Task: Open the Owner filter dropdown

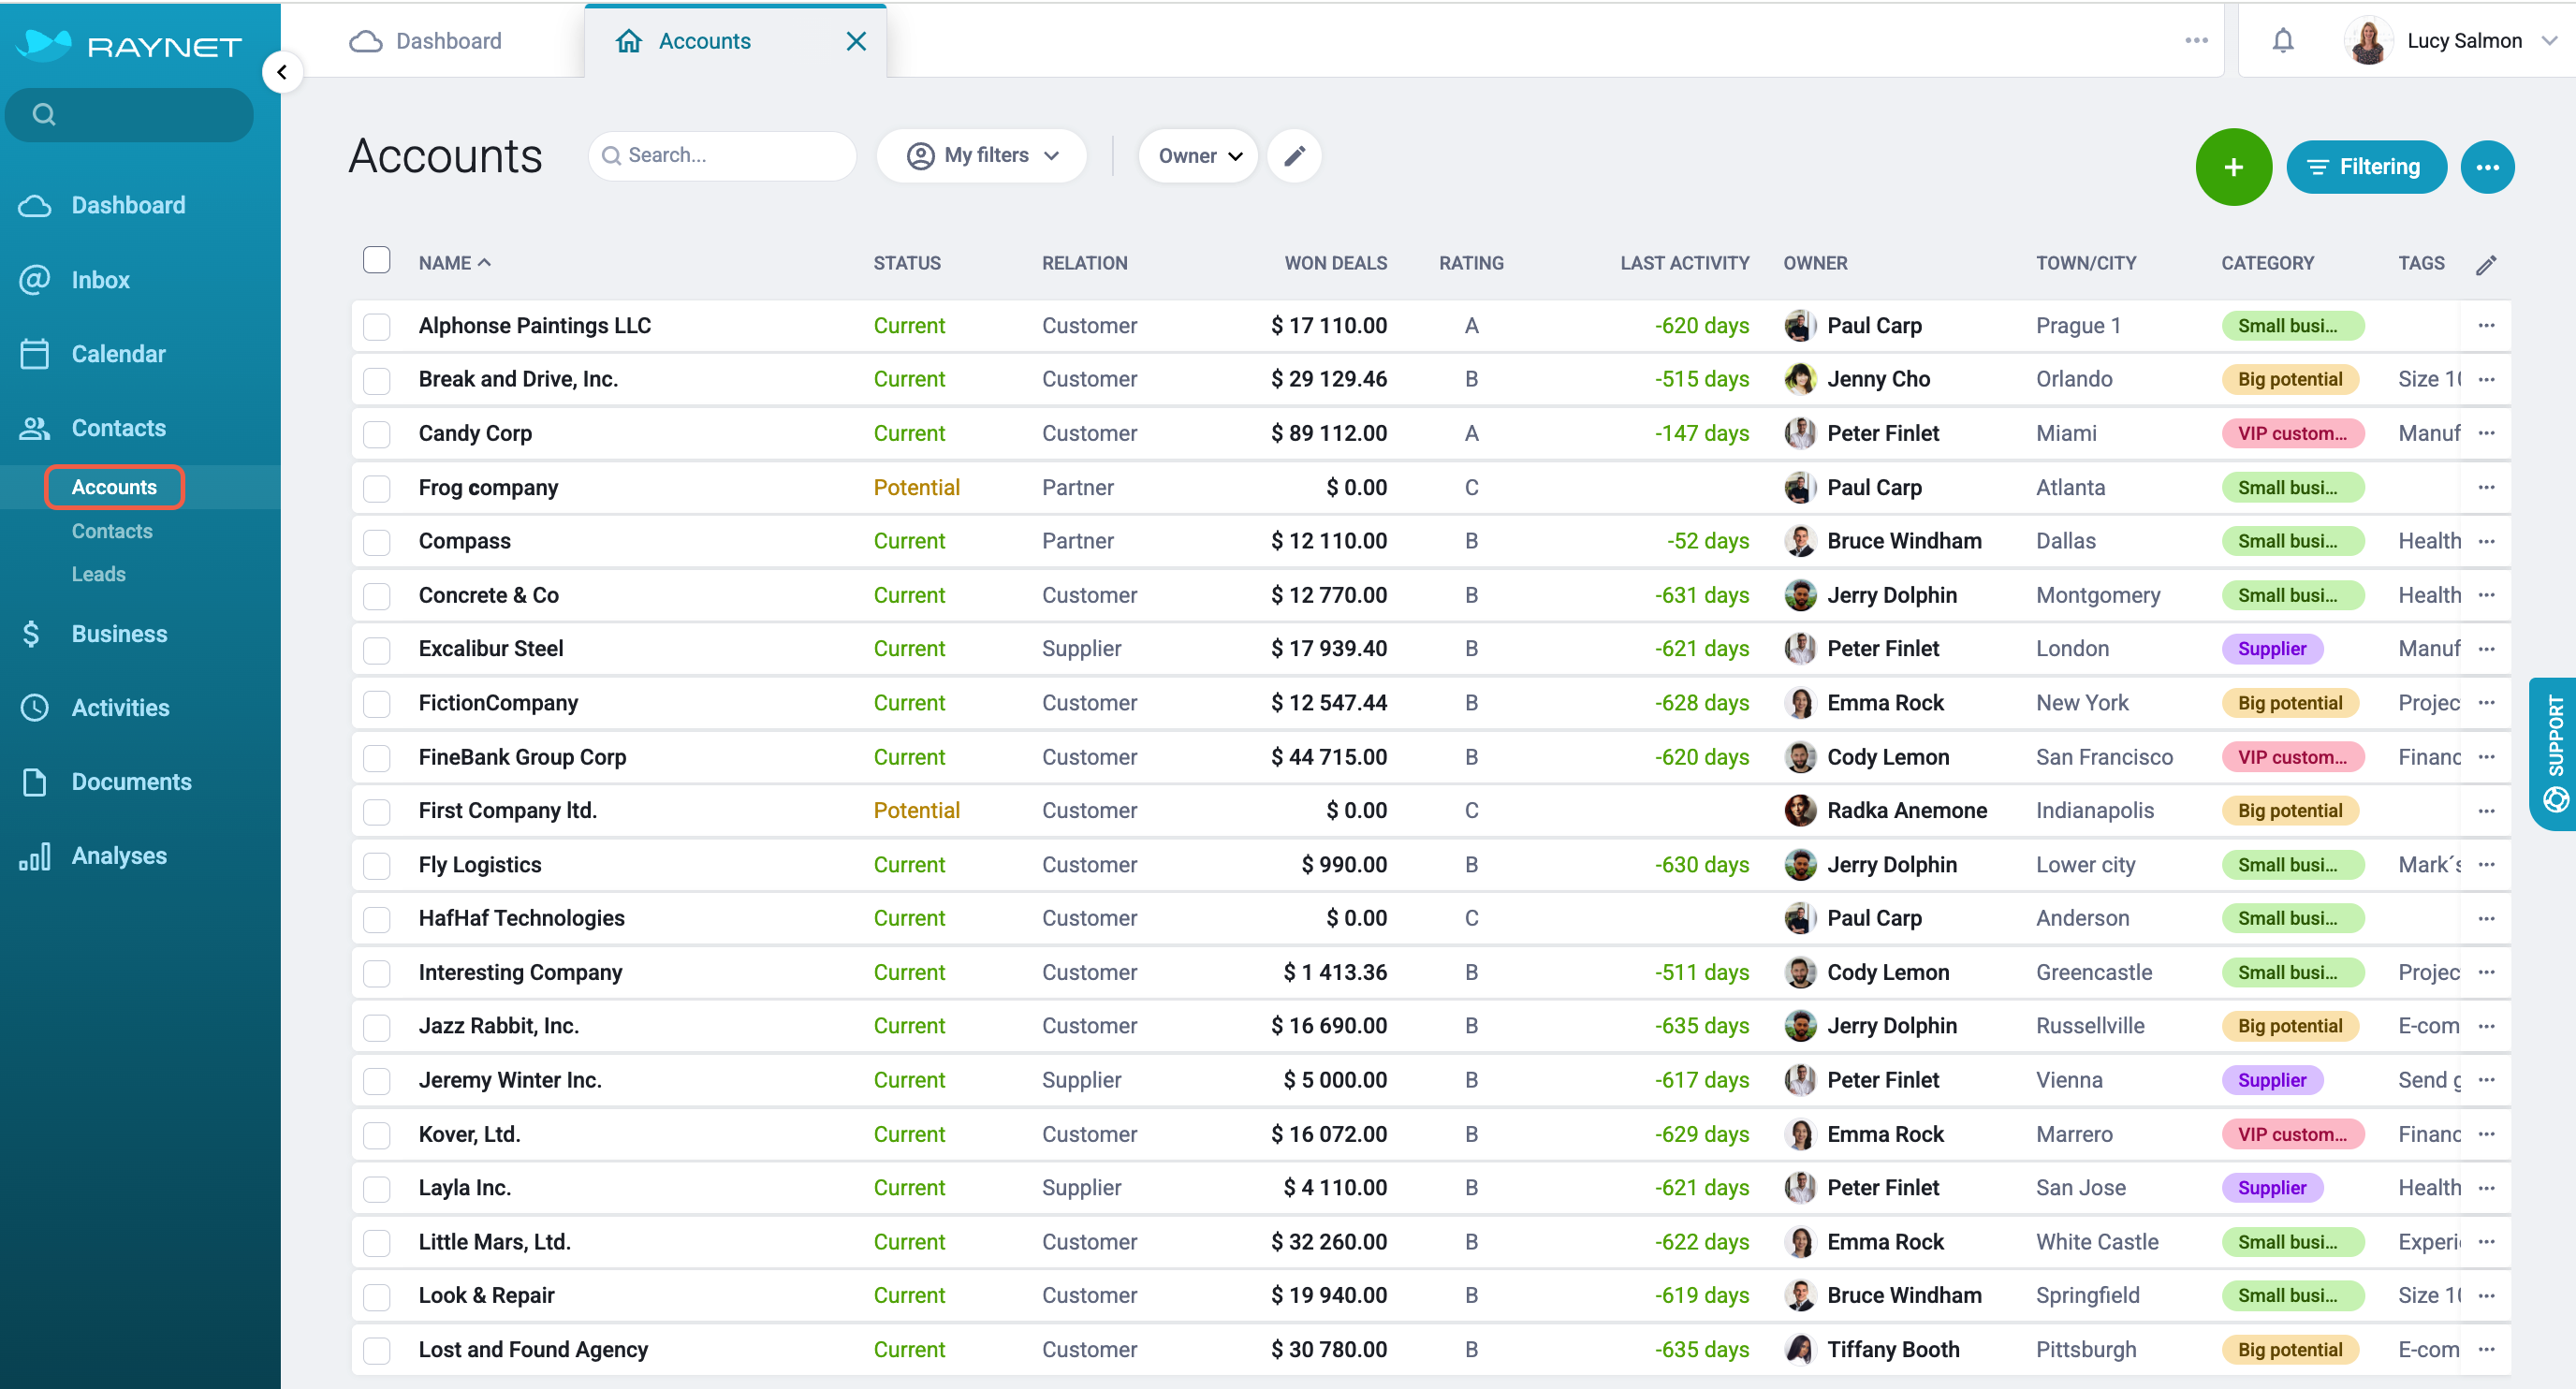Action: pyautogui.click(x=1198, y=156)
